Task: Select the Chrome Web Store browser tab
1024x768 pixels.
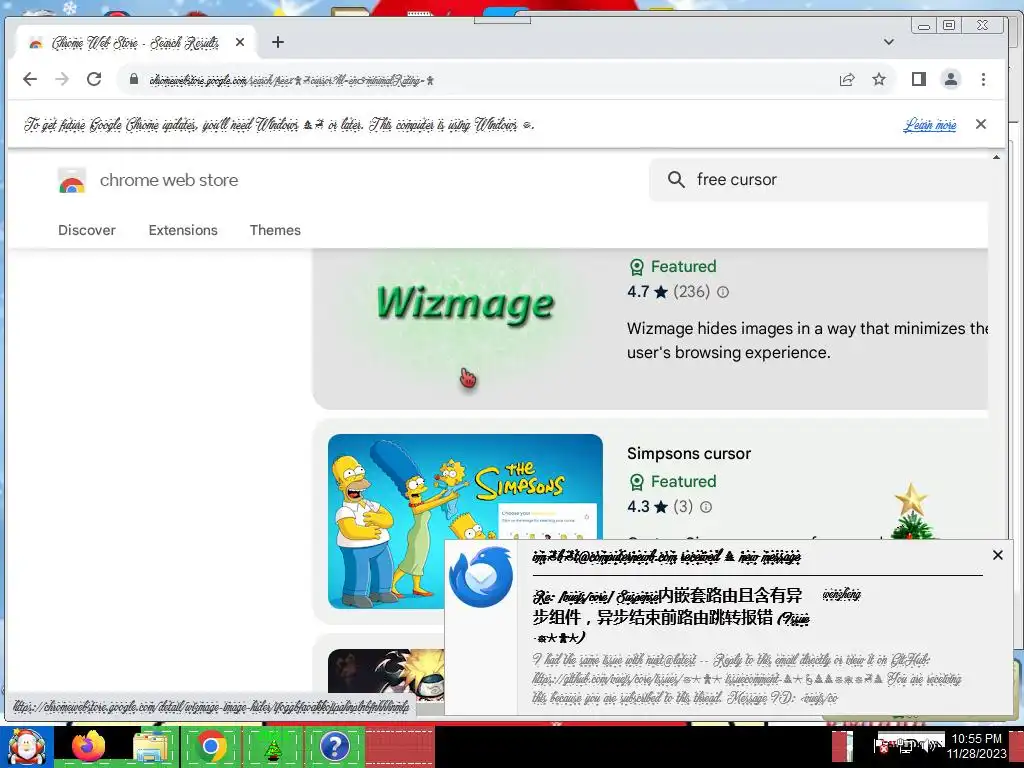Action: tap(135, 43)
